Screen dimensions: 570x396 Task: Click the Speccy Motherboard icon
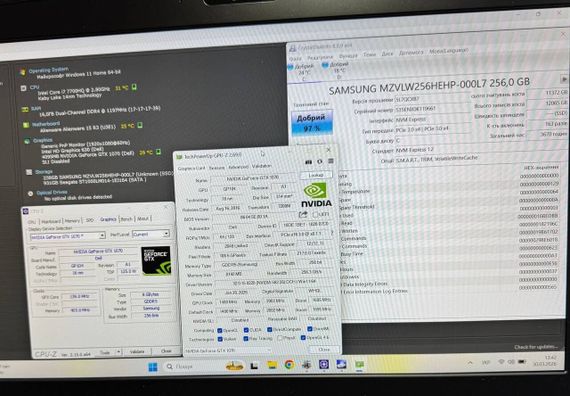26,125
